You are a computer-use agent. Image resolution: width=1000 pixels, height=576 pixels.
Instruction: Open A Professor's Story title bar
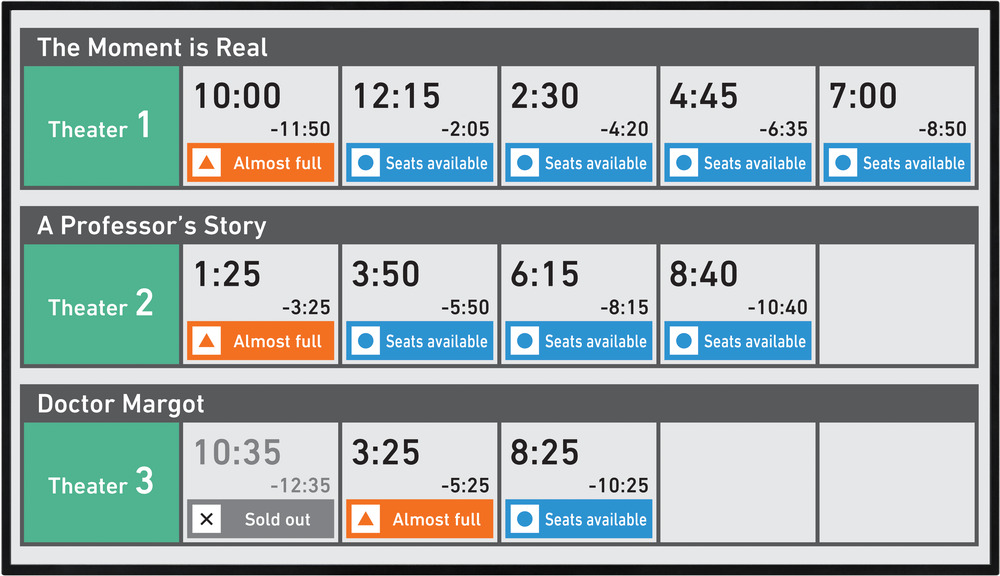tap(499, 225)
